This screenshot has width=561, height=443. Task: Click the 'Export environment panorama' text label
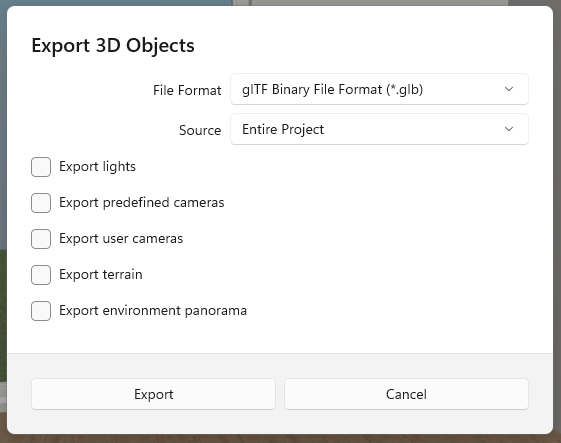[x=153, y=311]
